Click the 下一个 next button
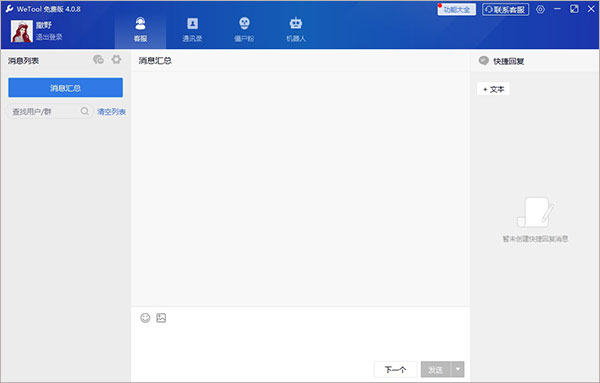The width and height of the screenshot is (600, 383). pyautogui.click(x=395, y=369)
